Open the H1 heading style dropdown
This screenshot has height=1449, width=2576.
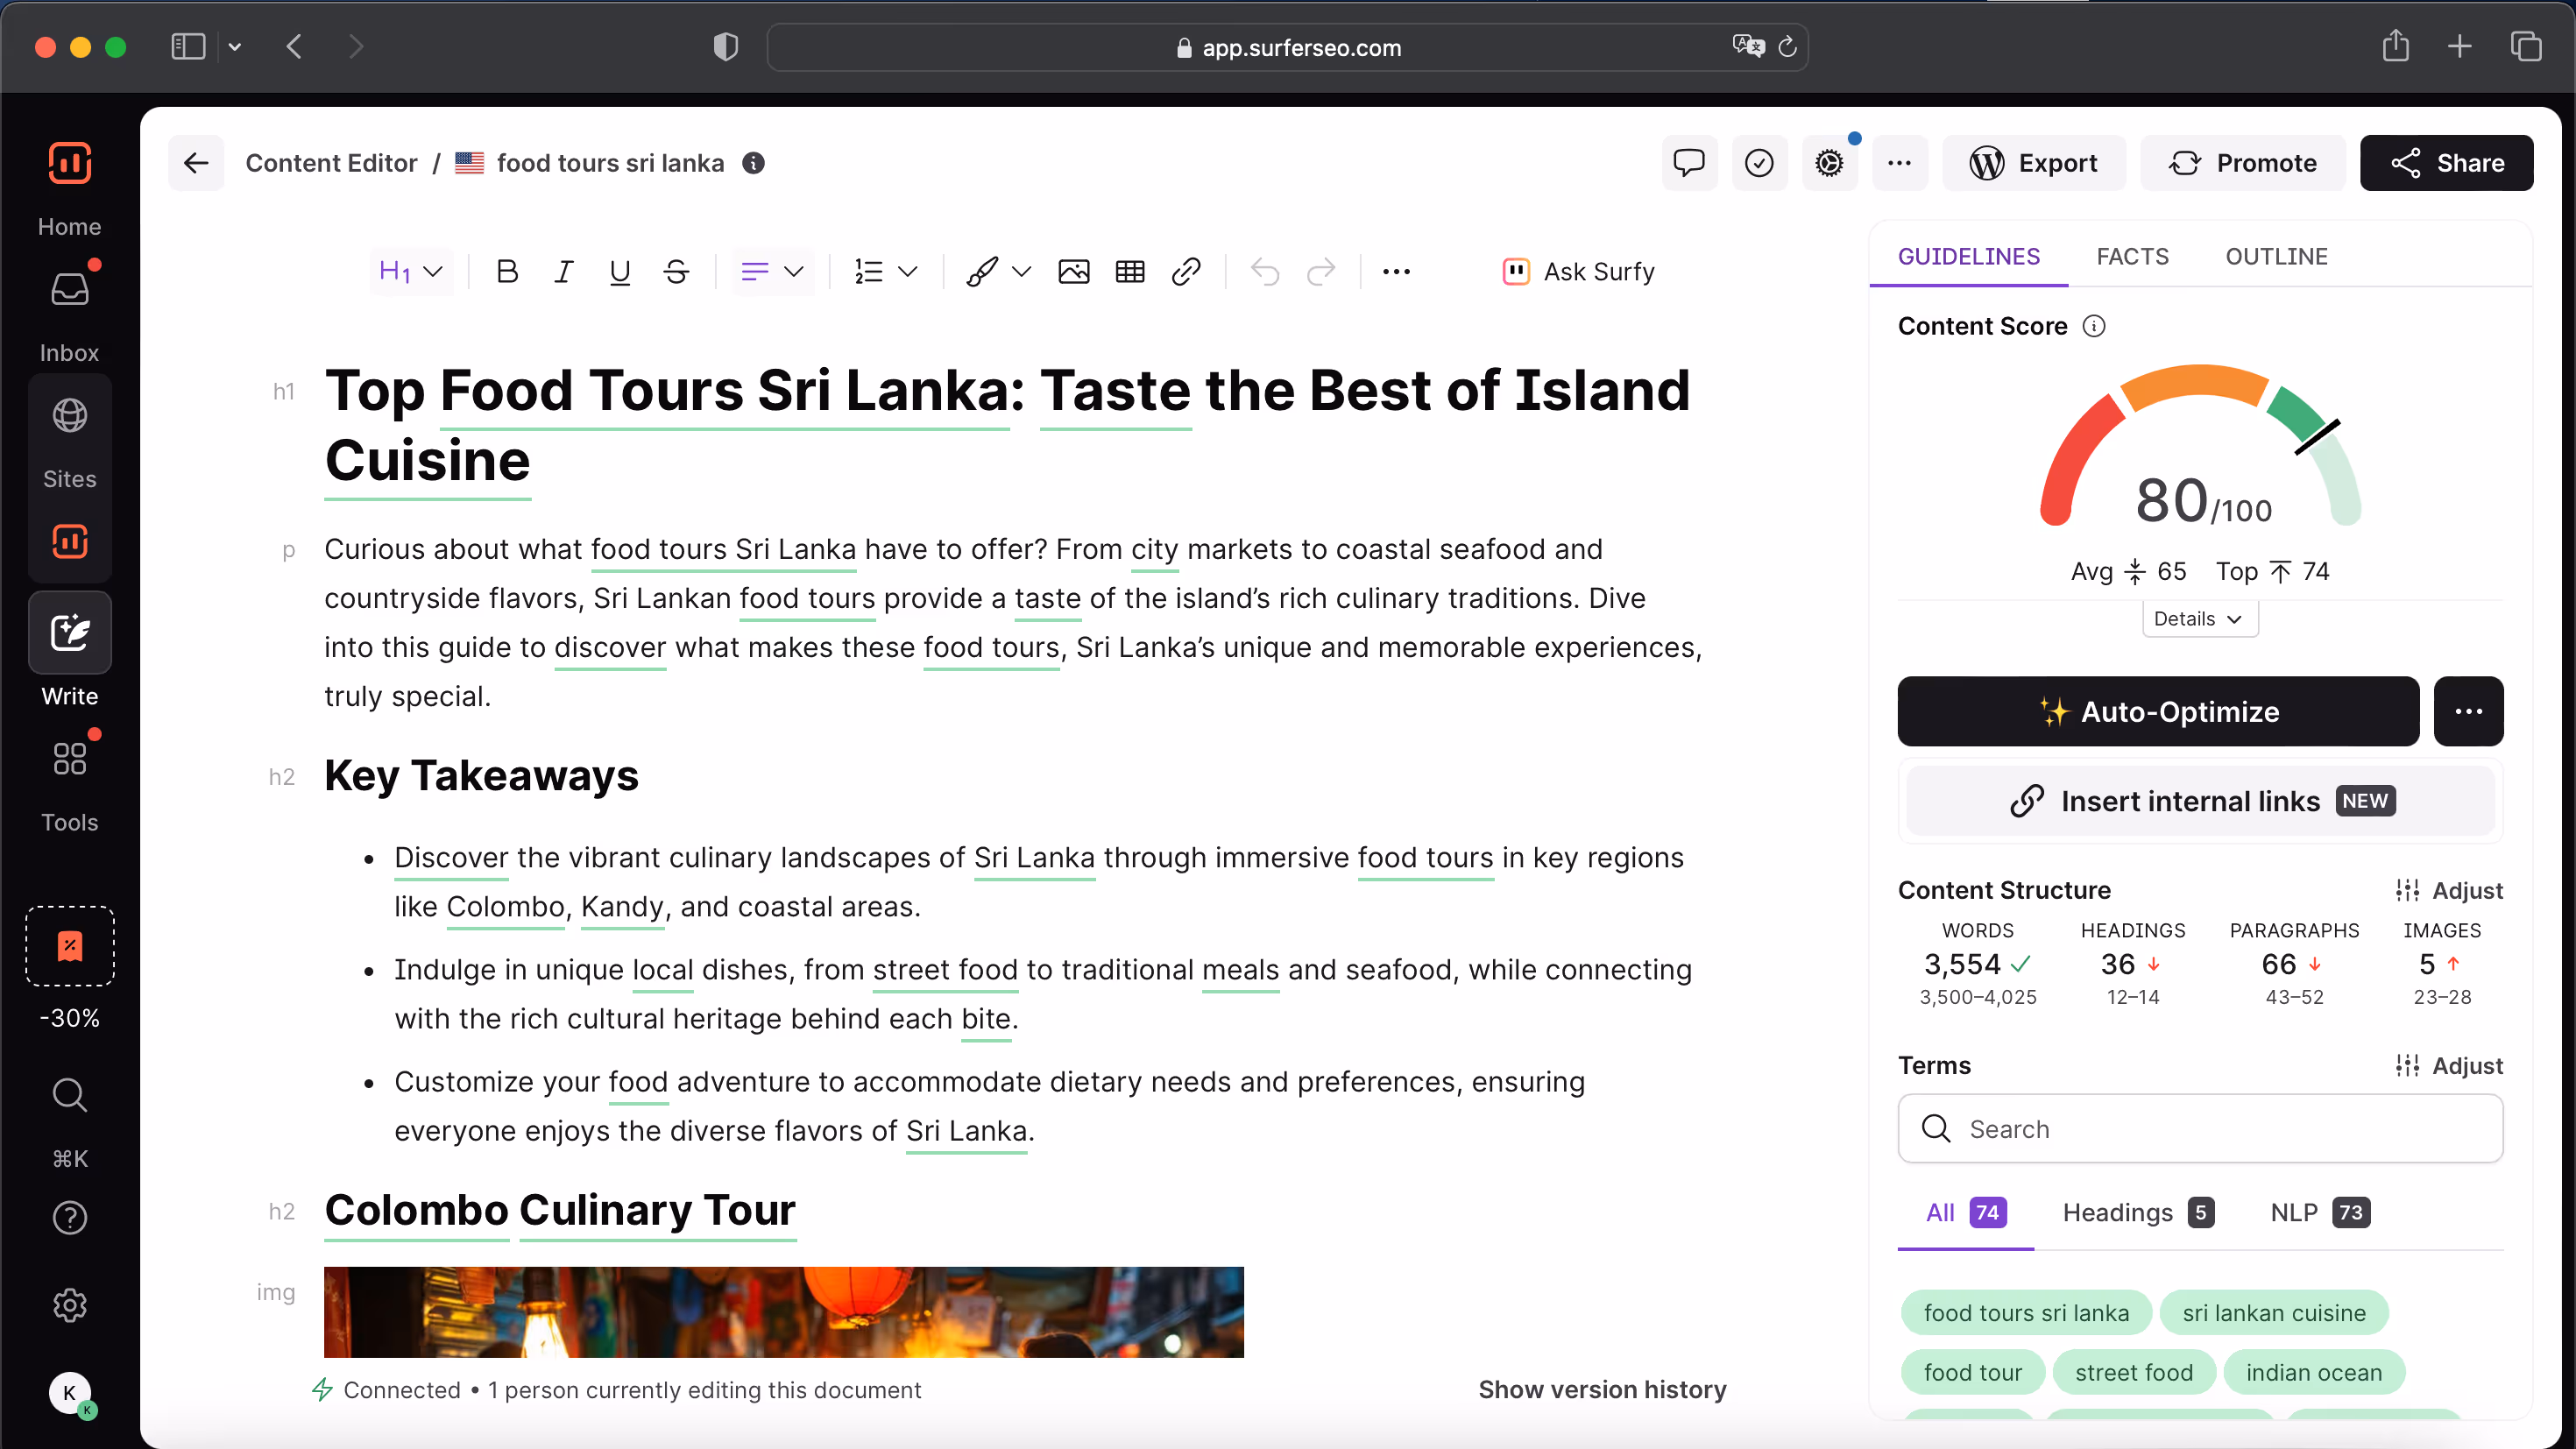pos(411,272)
